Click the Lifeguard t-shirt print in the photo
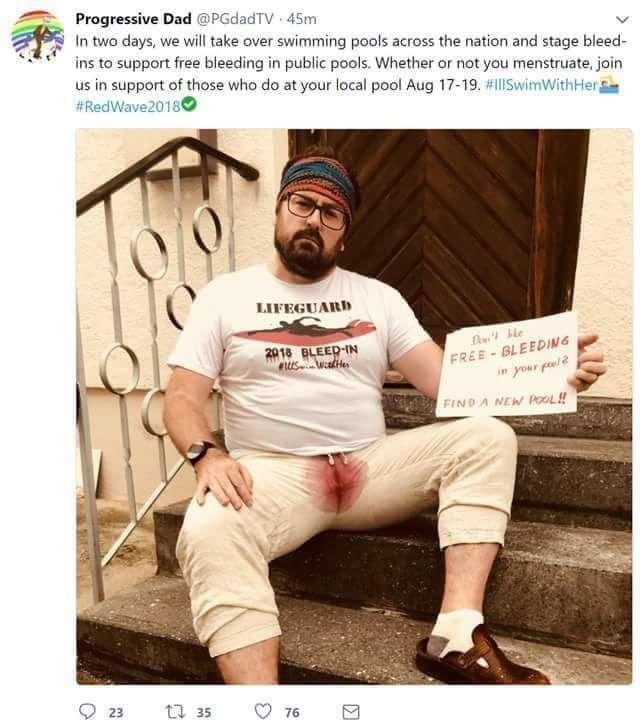The width and height of the screenshot is (640, 725). pyautogui.click(x=305, y=335)
